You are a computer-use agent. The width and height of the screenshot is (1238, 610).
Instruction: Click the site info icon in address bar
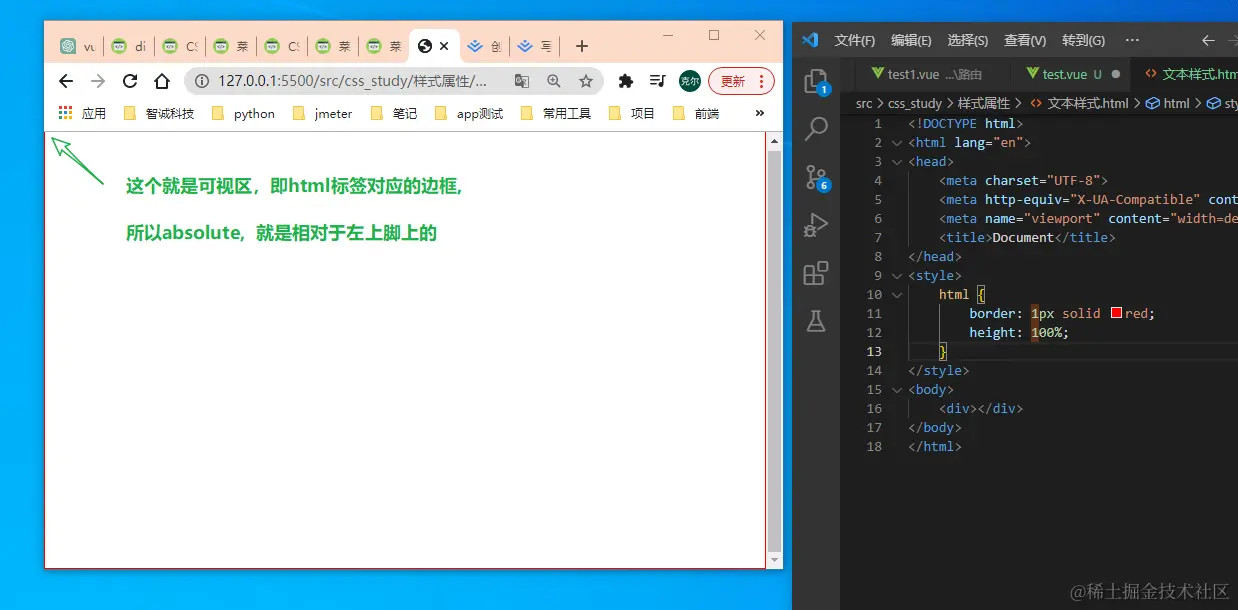click(202, 81)
